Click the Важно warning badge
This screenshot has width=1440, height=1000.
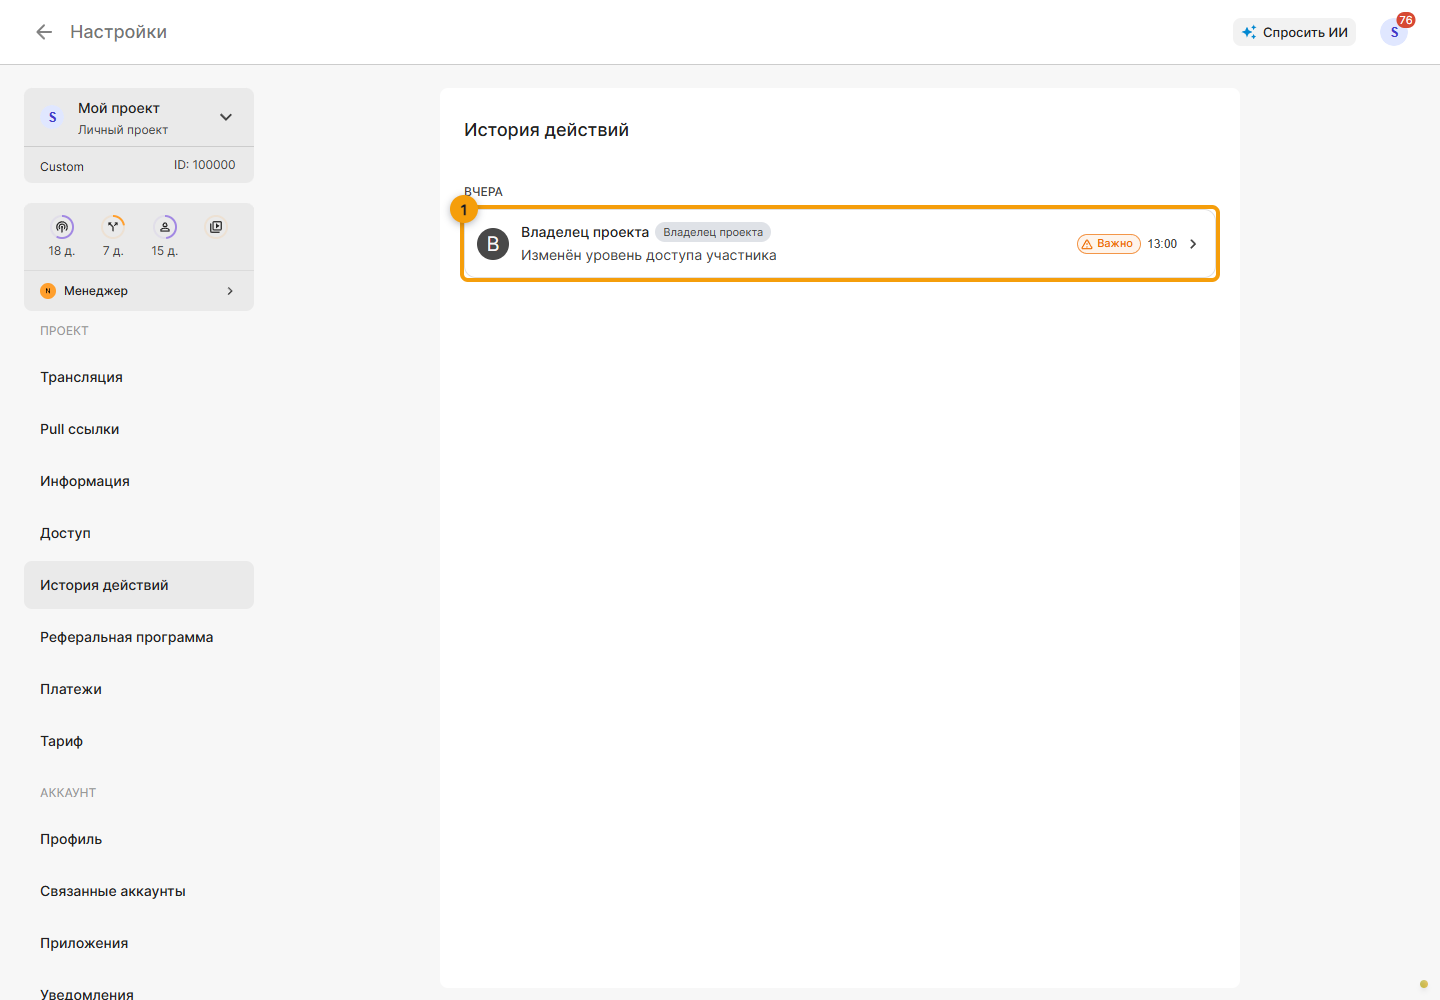[x=1108, y=244]
